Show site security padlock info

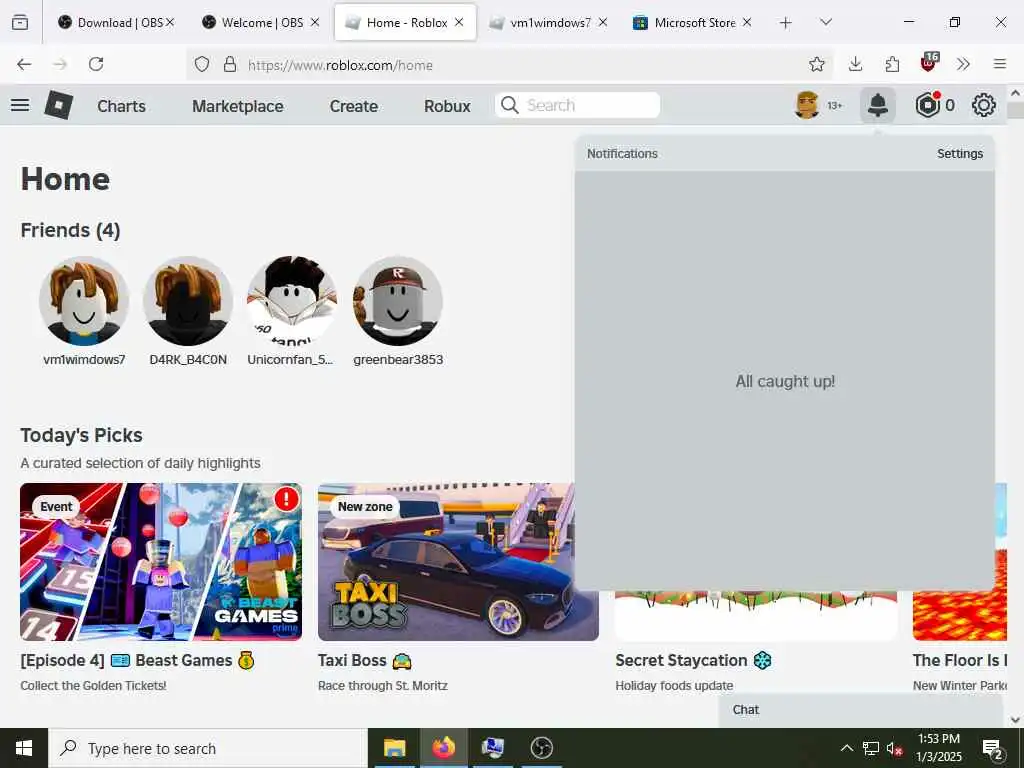coord(230,64)
